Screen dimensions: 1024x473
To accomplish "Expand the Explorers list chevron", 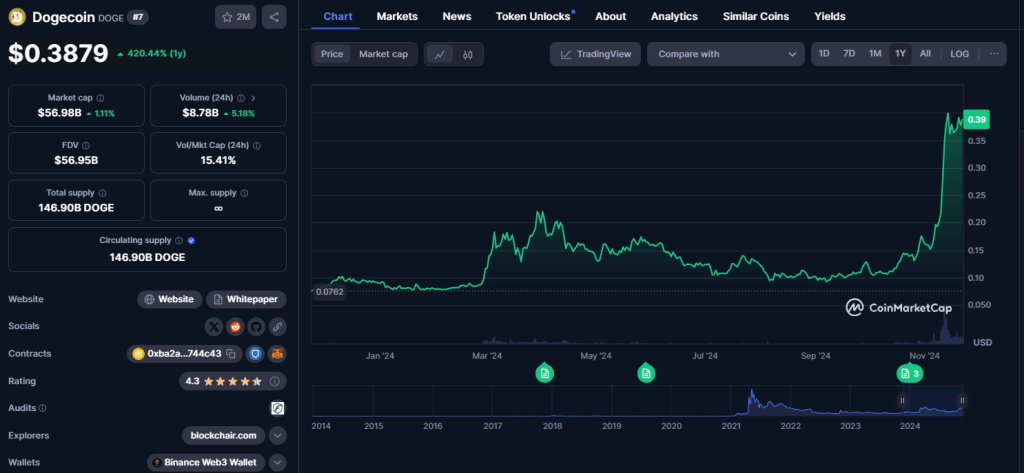I will 278,436.
